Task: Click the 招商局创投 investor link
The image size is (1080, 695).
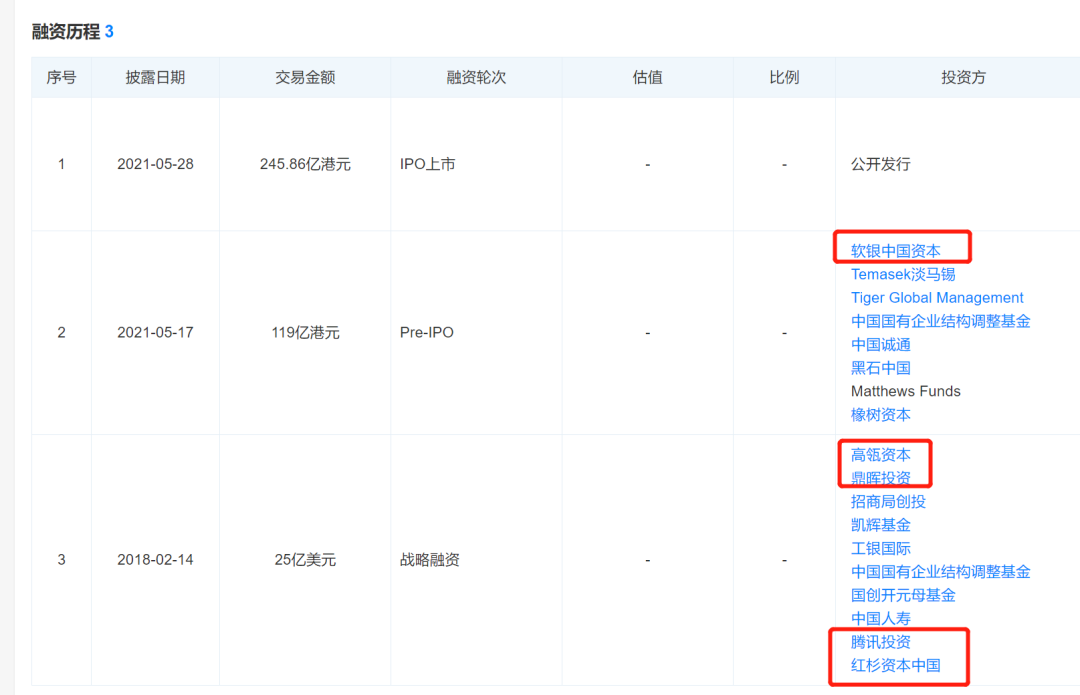Action: point(888,501)
